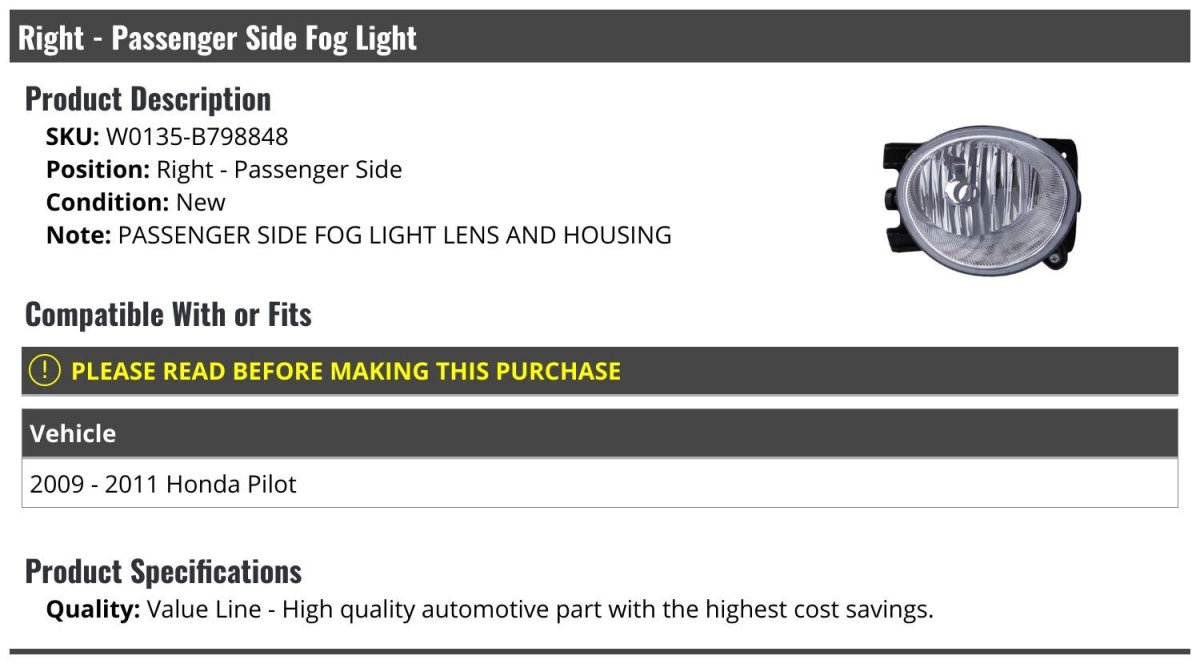
Task: Click the Right - Passenger Side position value
Action: 279,170
